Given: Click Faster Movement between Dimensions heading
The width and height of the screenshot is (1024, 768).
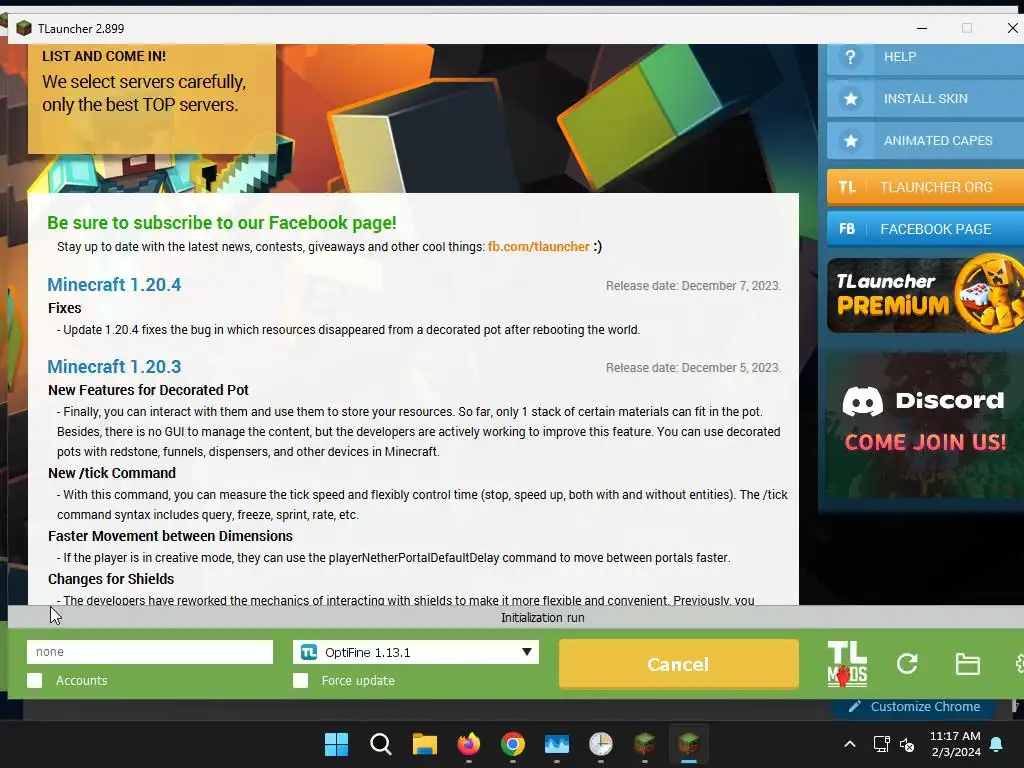Looking at the screenshot, I should (x=170, y=536).
